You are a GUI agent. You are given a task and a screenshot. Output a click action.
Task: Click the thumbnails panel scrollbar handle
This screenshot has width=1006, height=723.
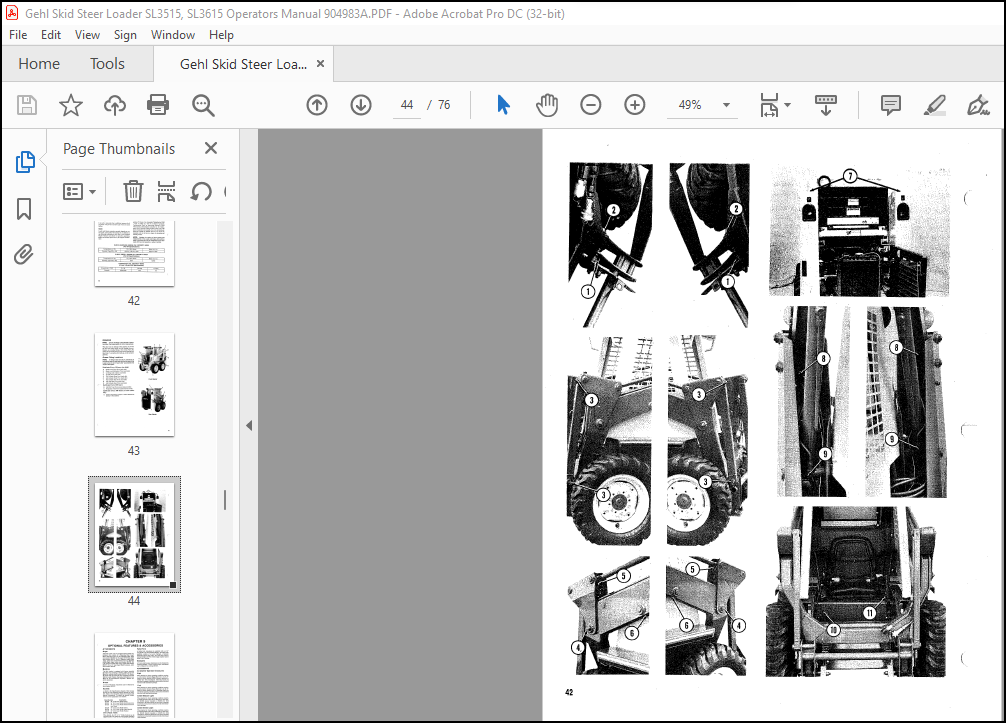(225, 500)
